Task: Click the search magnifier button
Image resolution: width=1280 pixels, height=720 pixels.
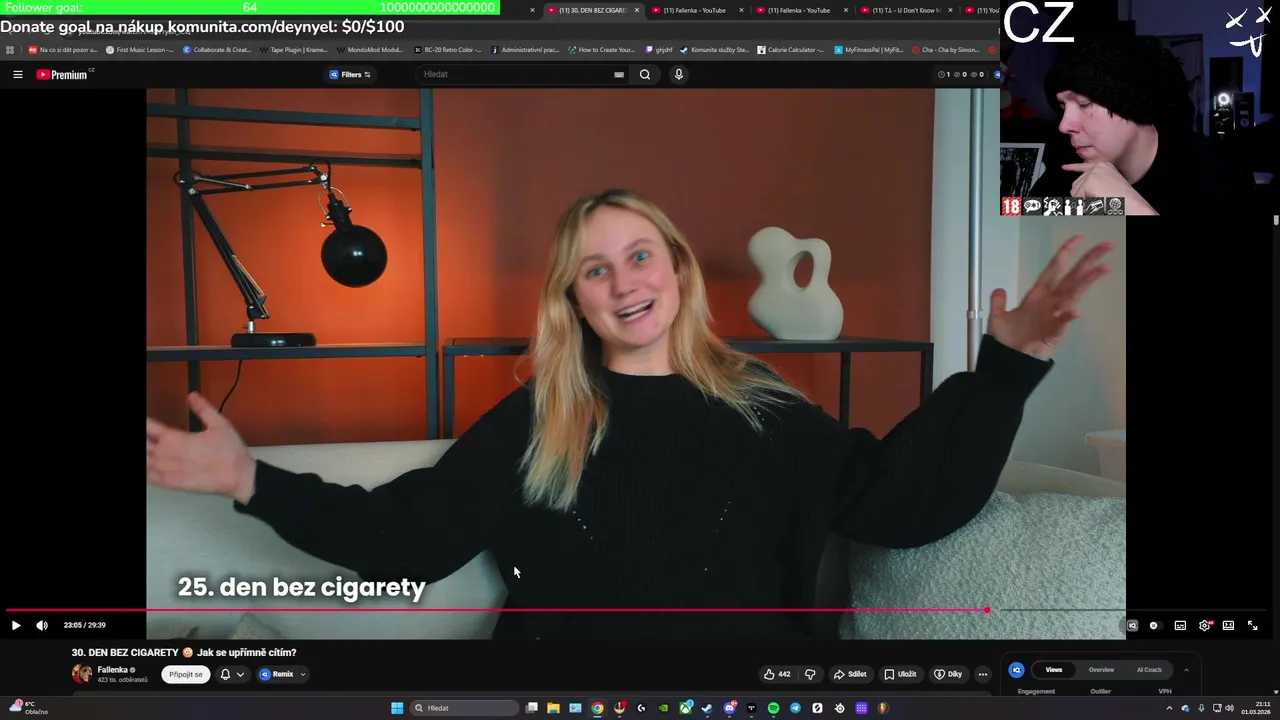Action: [x=645, y=74]
